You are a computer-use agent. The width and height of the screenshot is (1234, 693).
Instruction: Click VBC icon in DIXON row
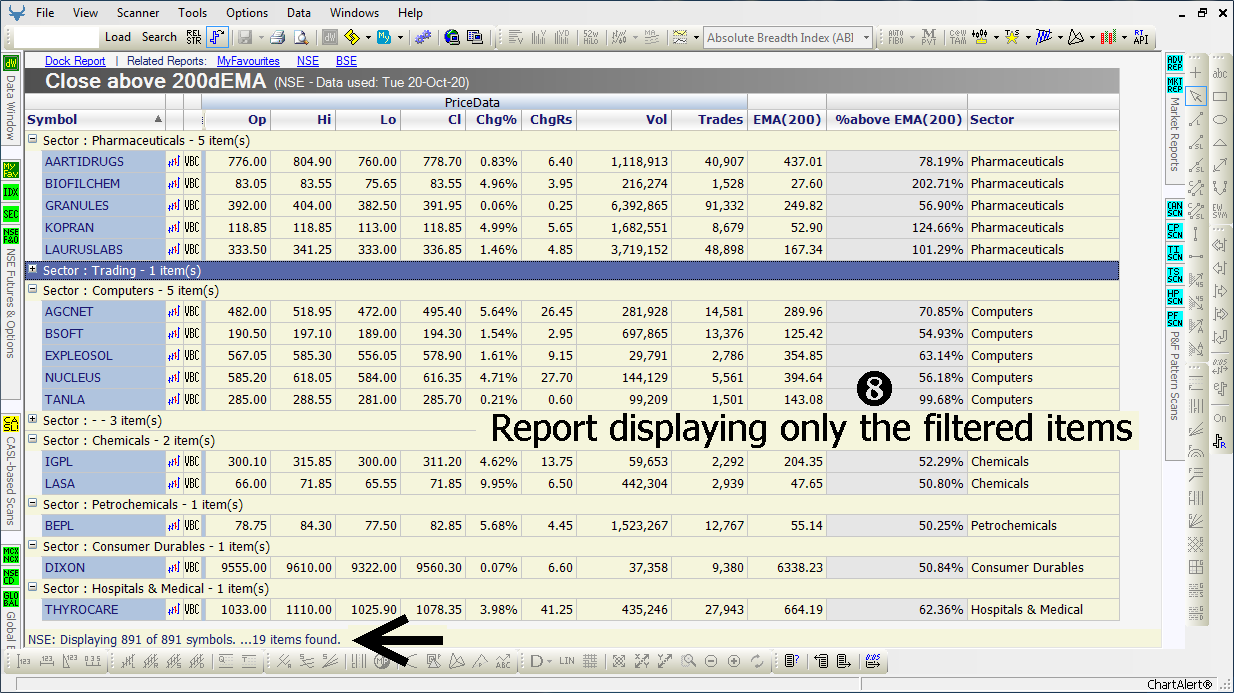point(192,568)
